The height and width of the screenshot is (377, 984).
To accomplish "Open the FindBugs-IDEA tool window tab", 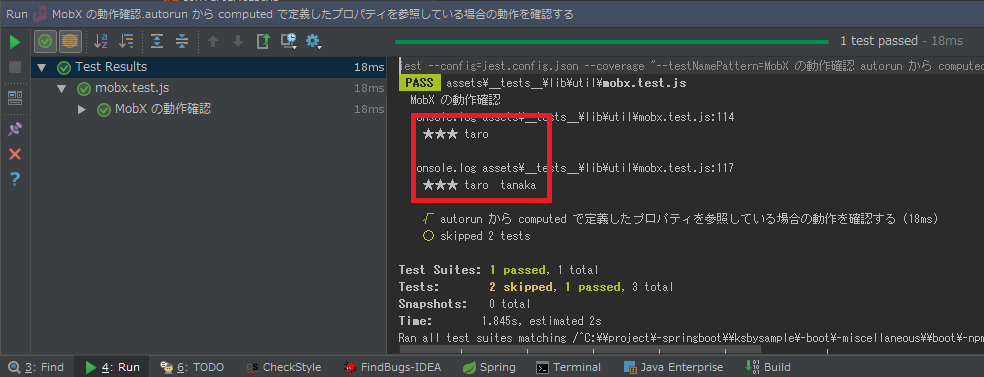I will [392, 367].
